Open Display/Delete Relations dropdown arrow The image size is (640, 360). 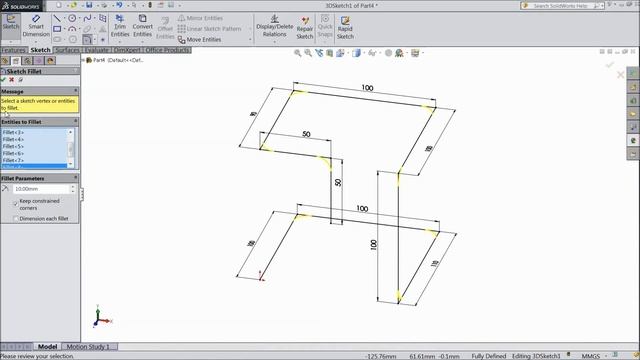point(274,41)
